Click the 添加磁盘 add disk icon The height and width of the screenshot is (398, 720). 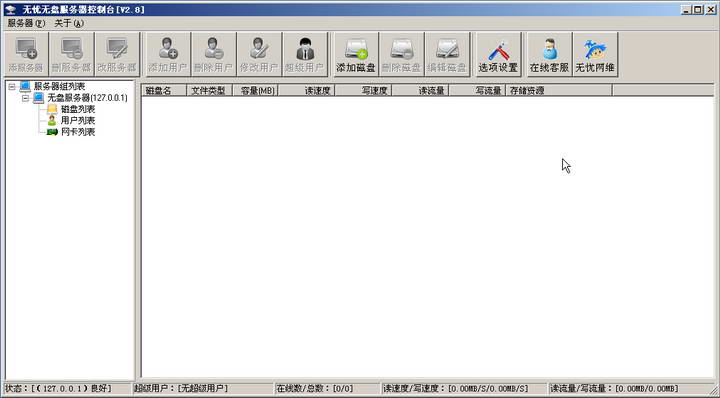(x=356, y=54)
